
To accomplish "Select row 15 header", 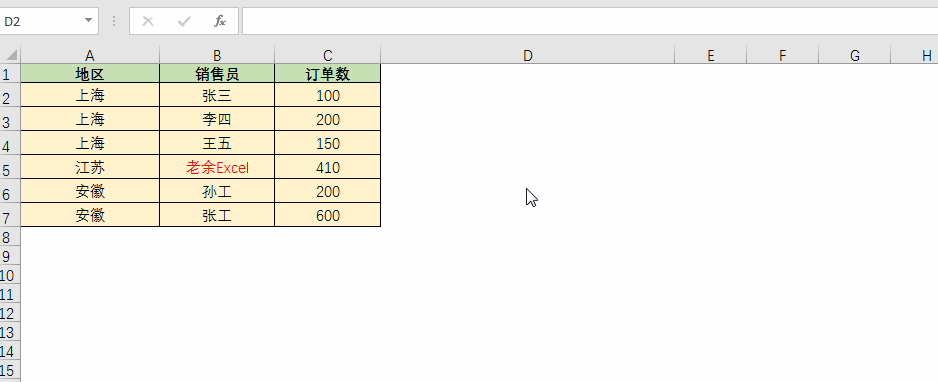I will (x=10, y=370).
